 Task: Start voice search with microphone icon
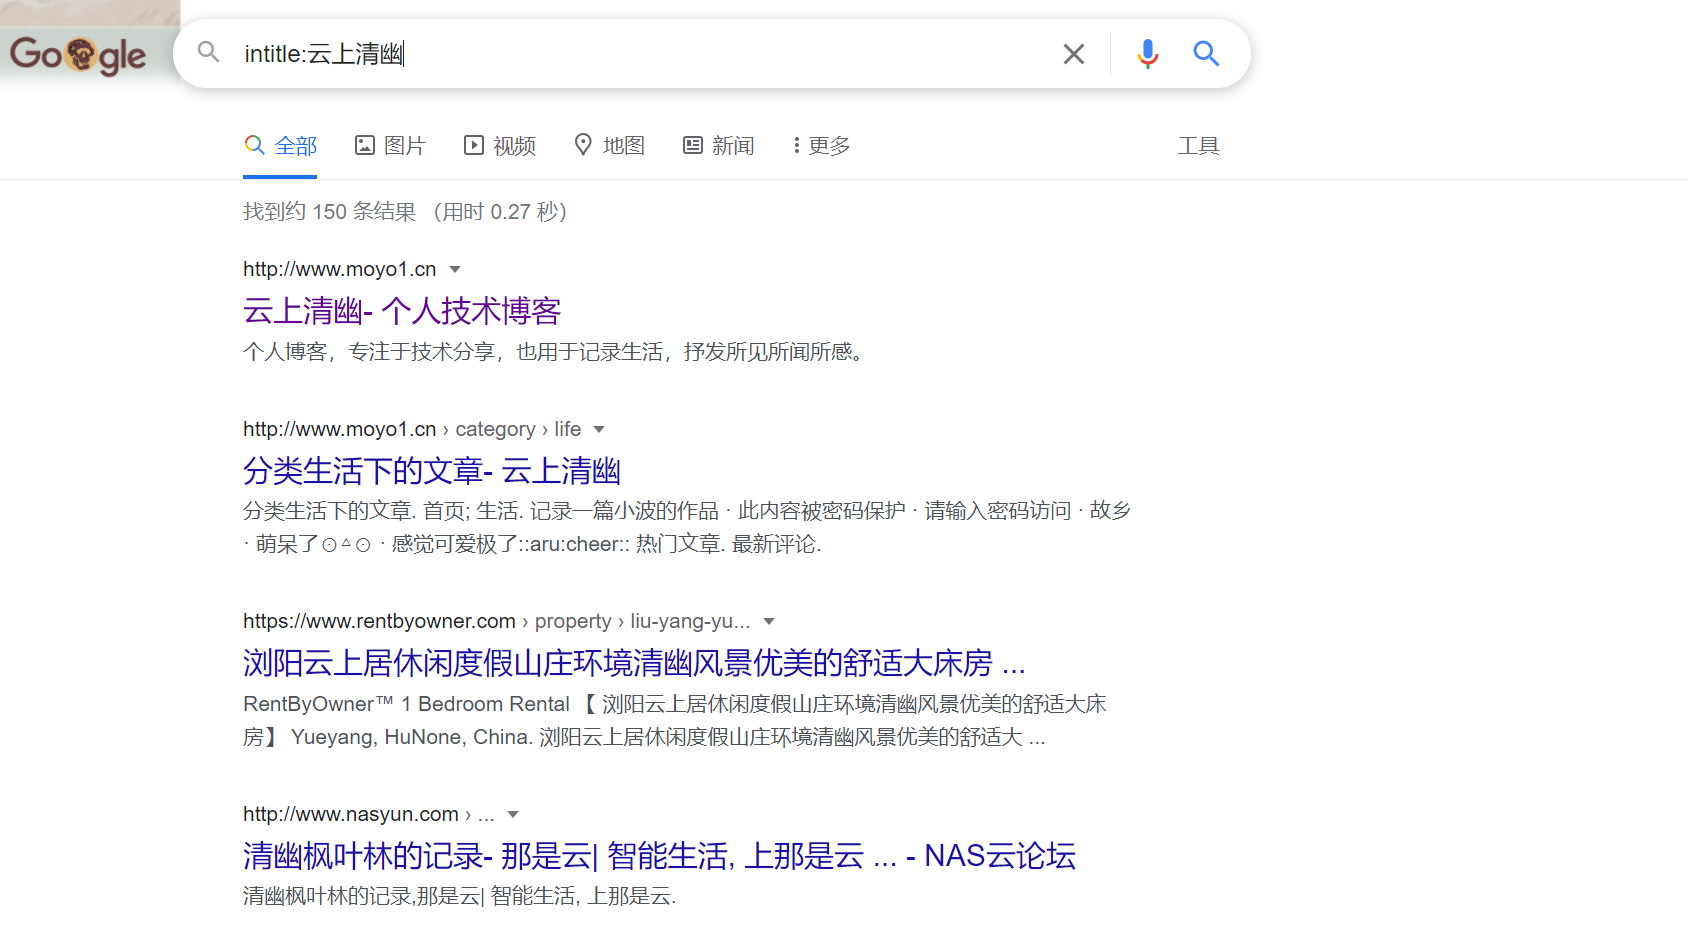tap(1147, 54)
